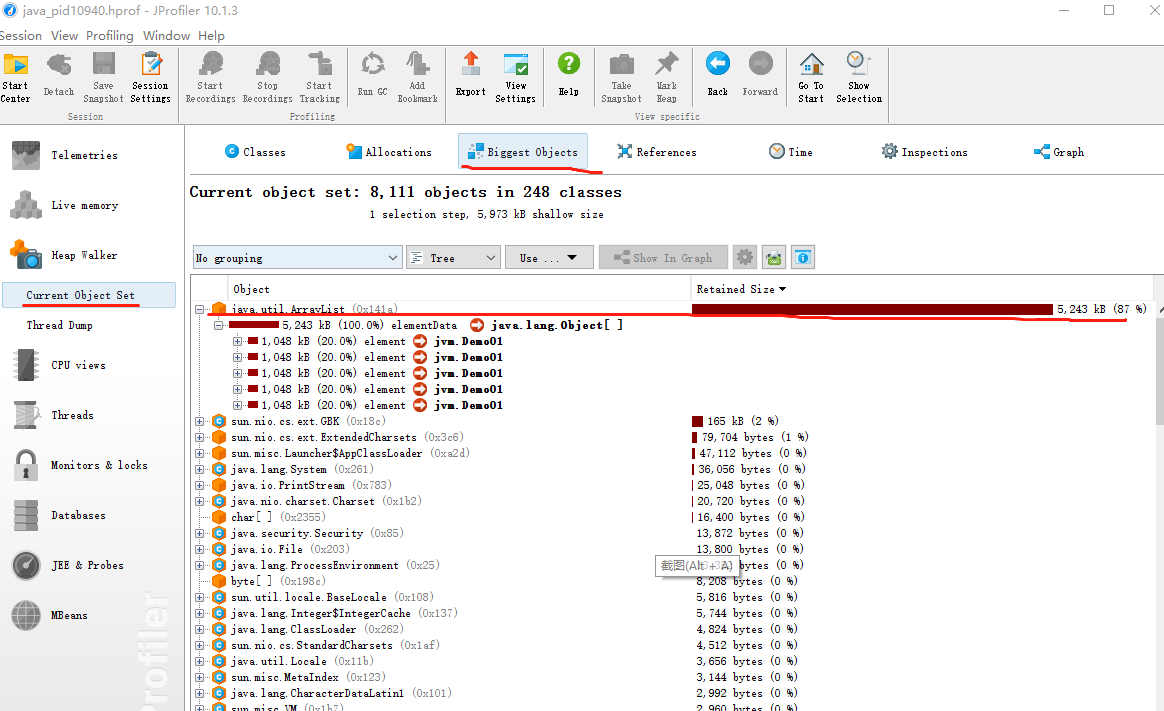This screenshot has width=1164, height=711.
Task: Switch to the Graph tab
Action: coord(1059,152)
